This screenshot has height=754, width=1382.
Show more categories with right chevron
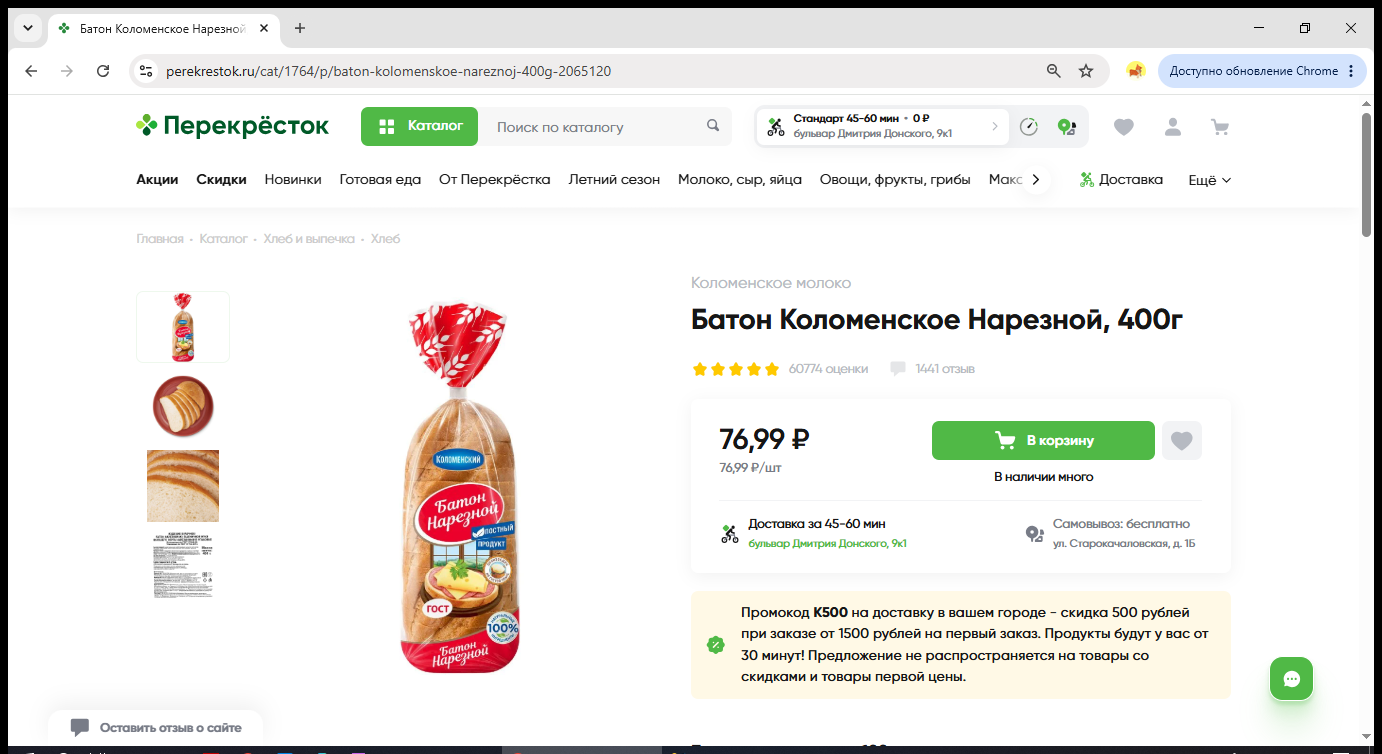coord(1036,180)
